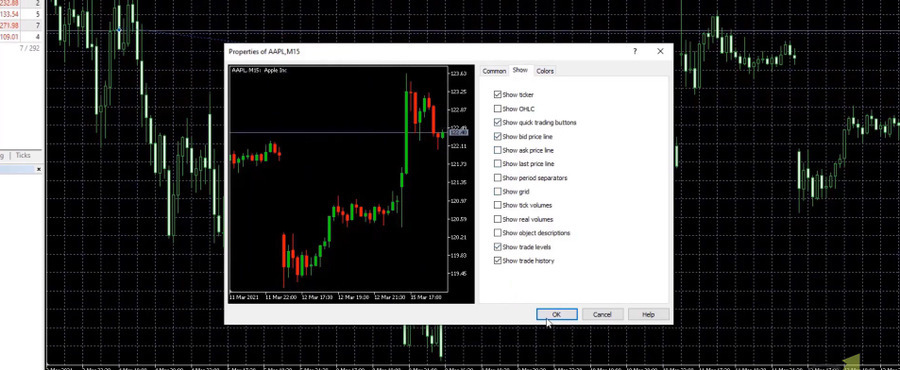Check Show last price line
This screenshot has width=900, height=370.
point(497,164)
